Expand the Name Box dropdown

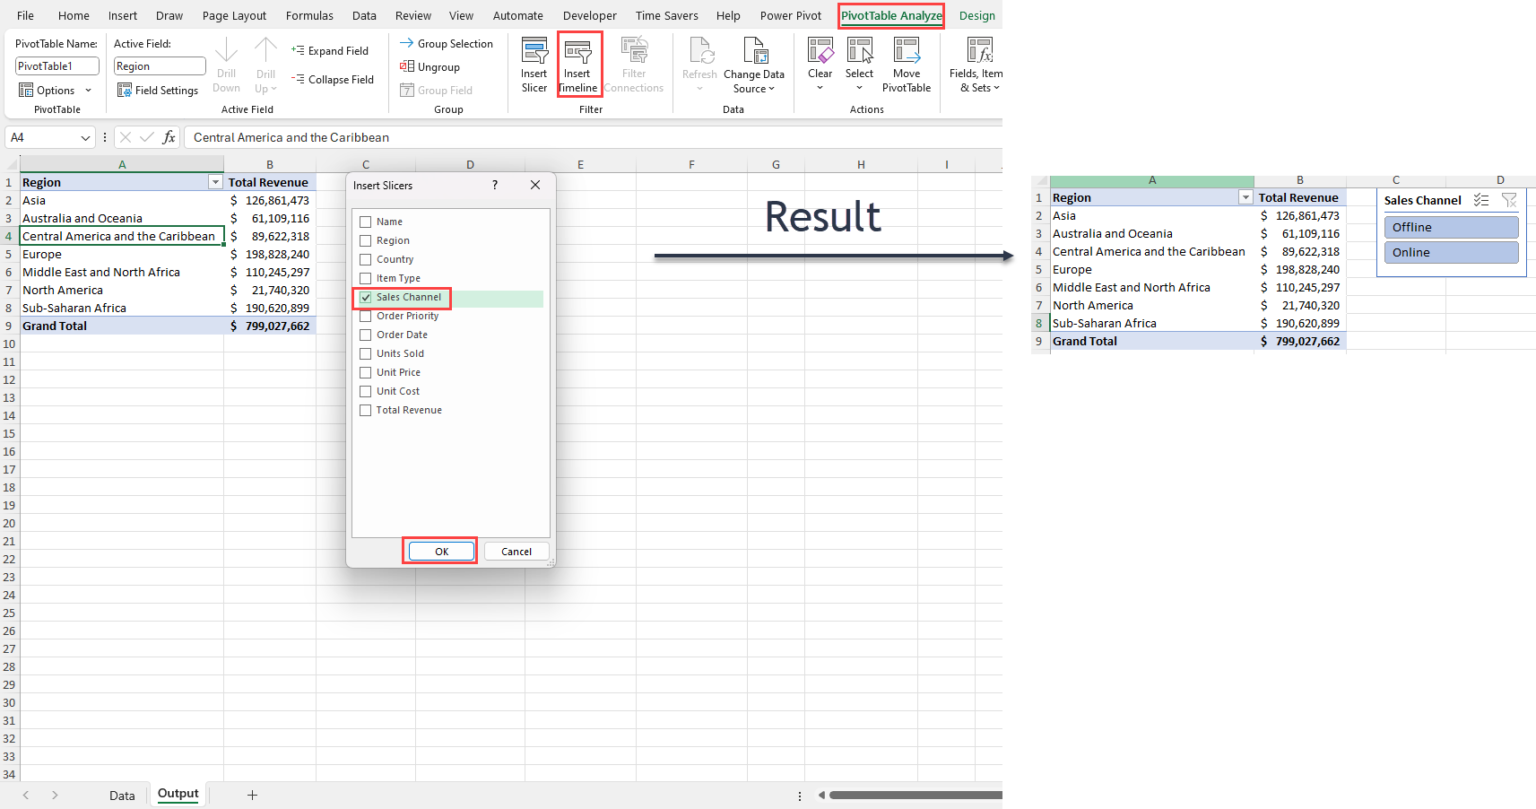[85, 137]
